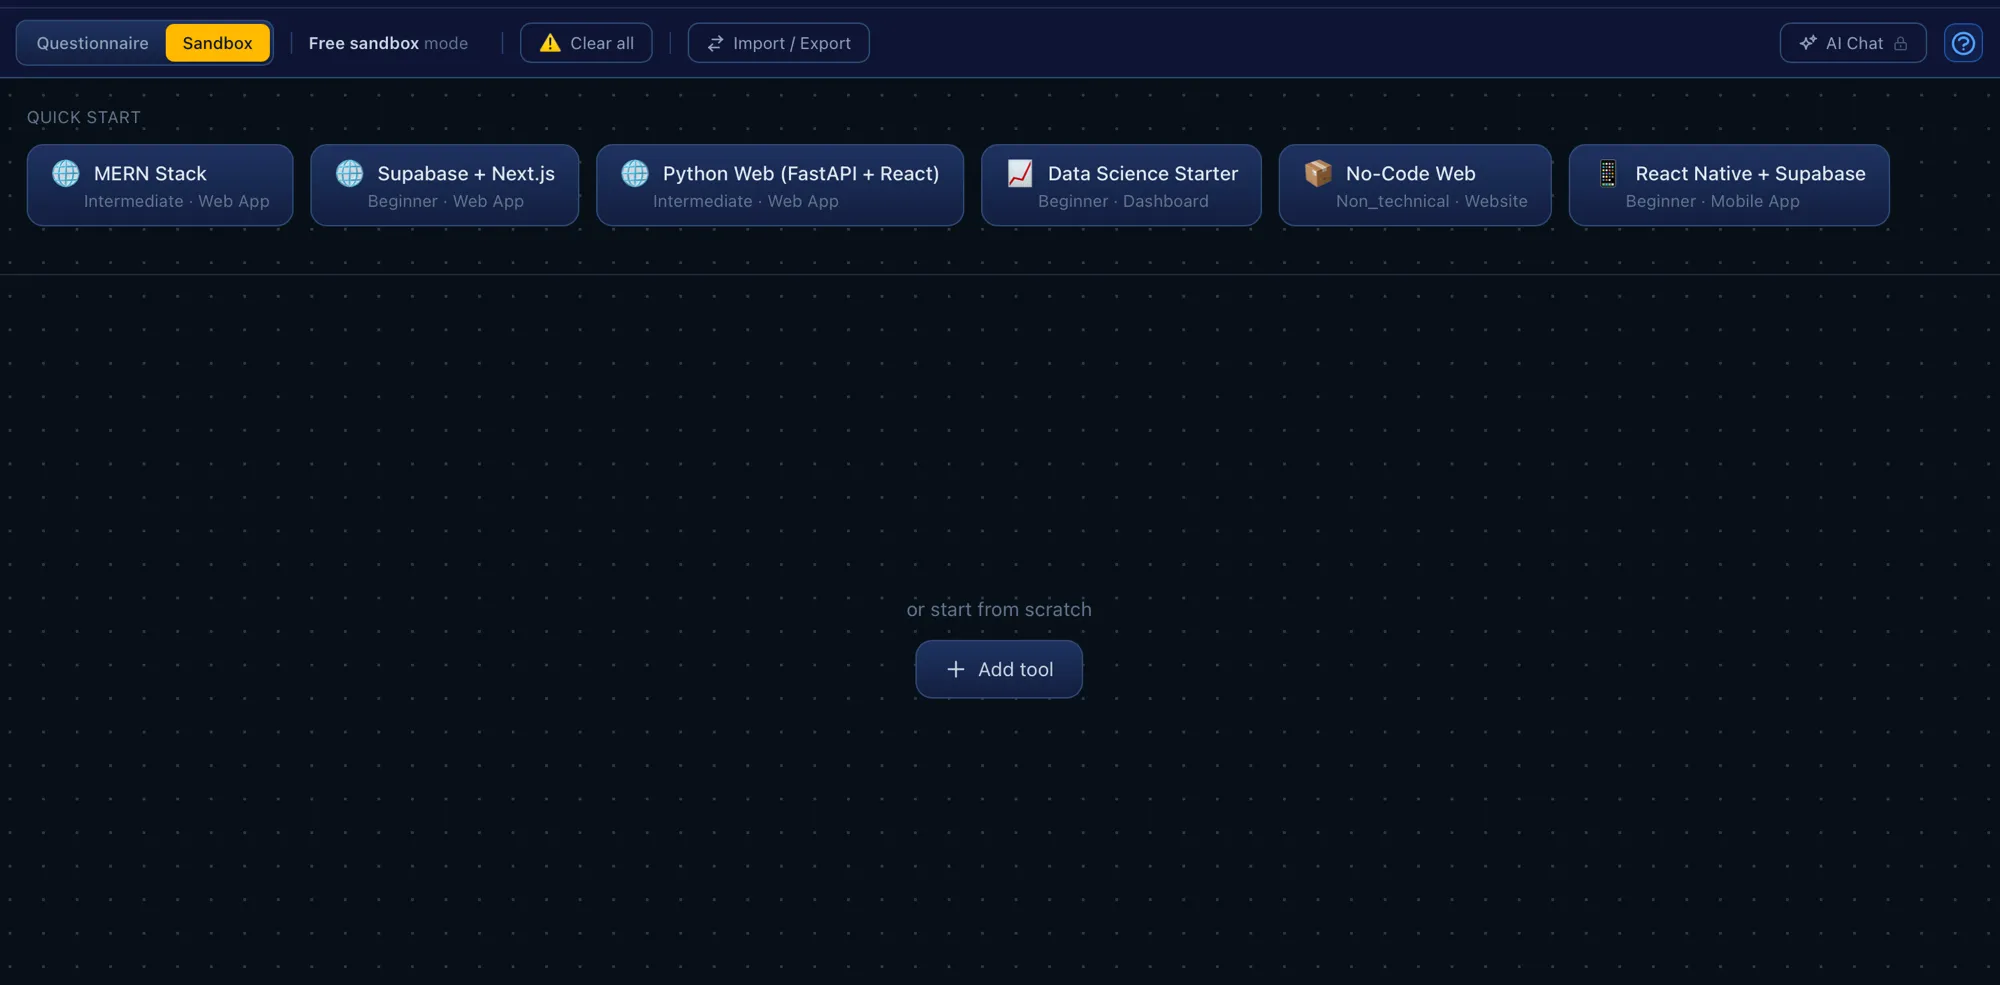Click the globe icon on Supabase + Next.js
Viewport: 2000px width, 985px height.
click(x=350, y=173)
